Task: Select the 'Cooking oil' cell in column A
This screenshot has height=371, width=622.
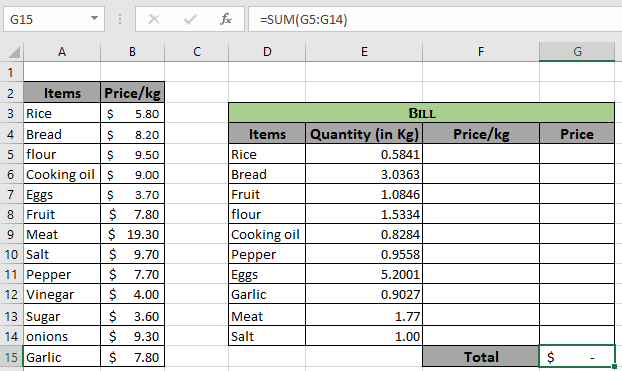Action: click(x=62, y=174)
